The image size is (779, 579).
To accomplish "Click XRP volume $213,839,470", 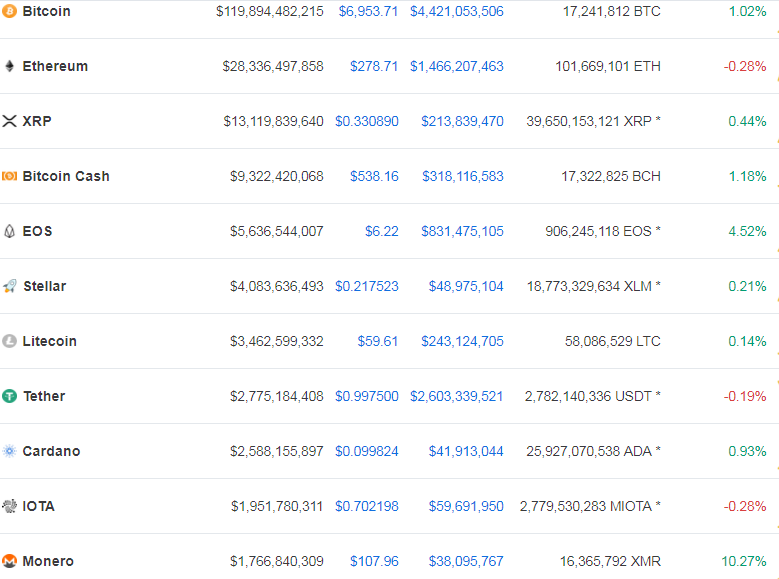I will [x=463, y=121].
